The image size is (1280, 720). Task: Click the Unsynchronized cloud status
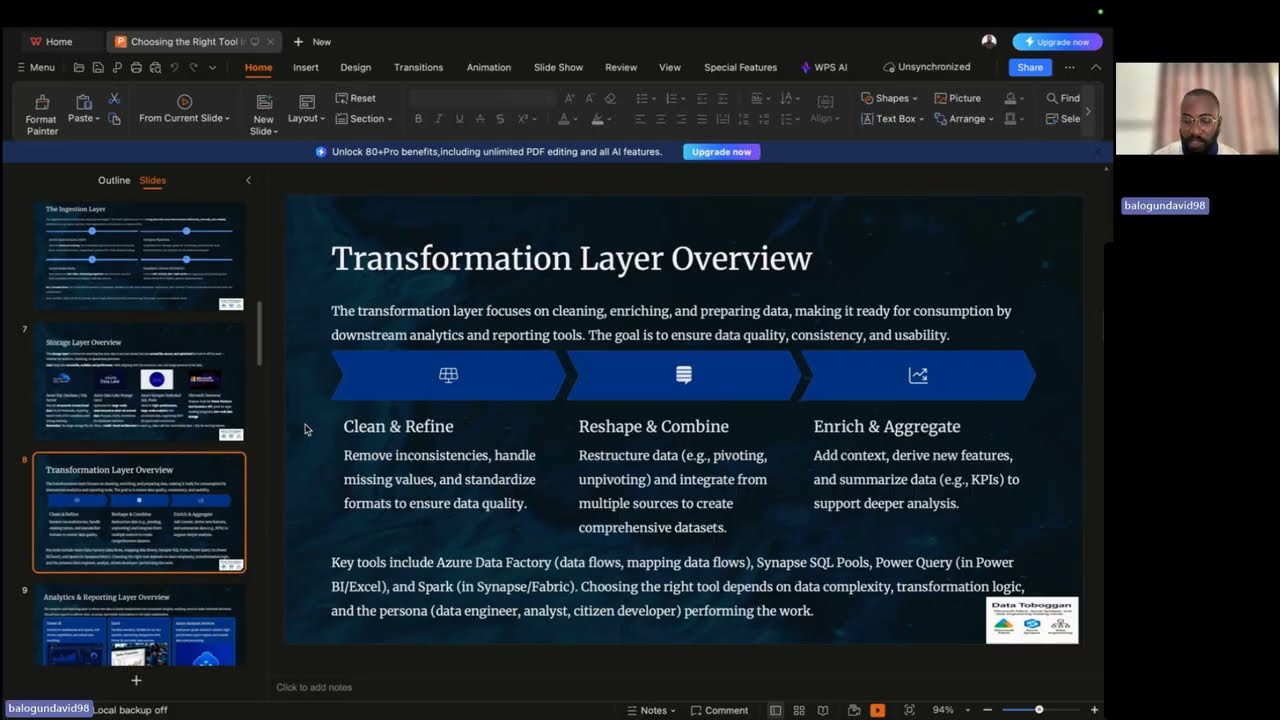tap(926, 67)
